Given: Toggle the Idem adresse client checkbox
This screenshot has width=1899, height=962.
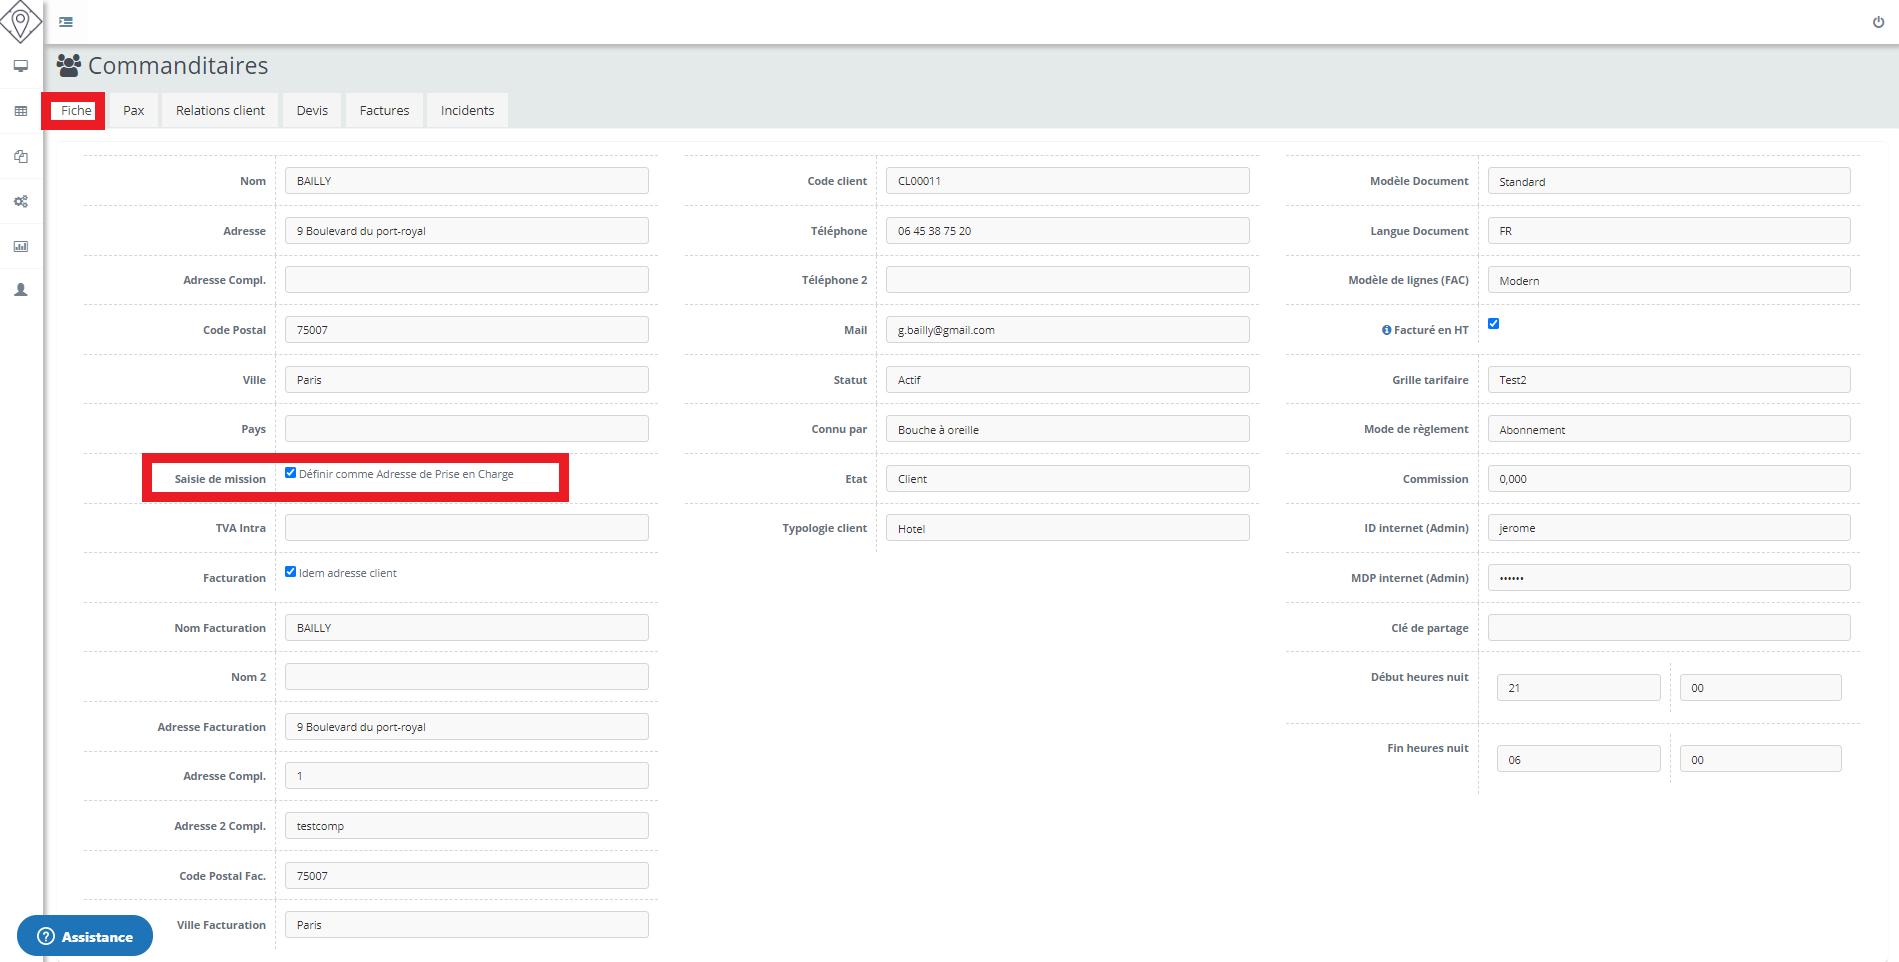Looking at the screenshot, I should [291, 572].
